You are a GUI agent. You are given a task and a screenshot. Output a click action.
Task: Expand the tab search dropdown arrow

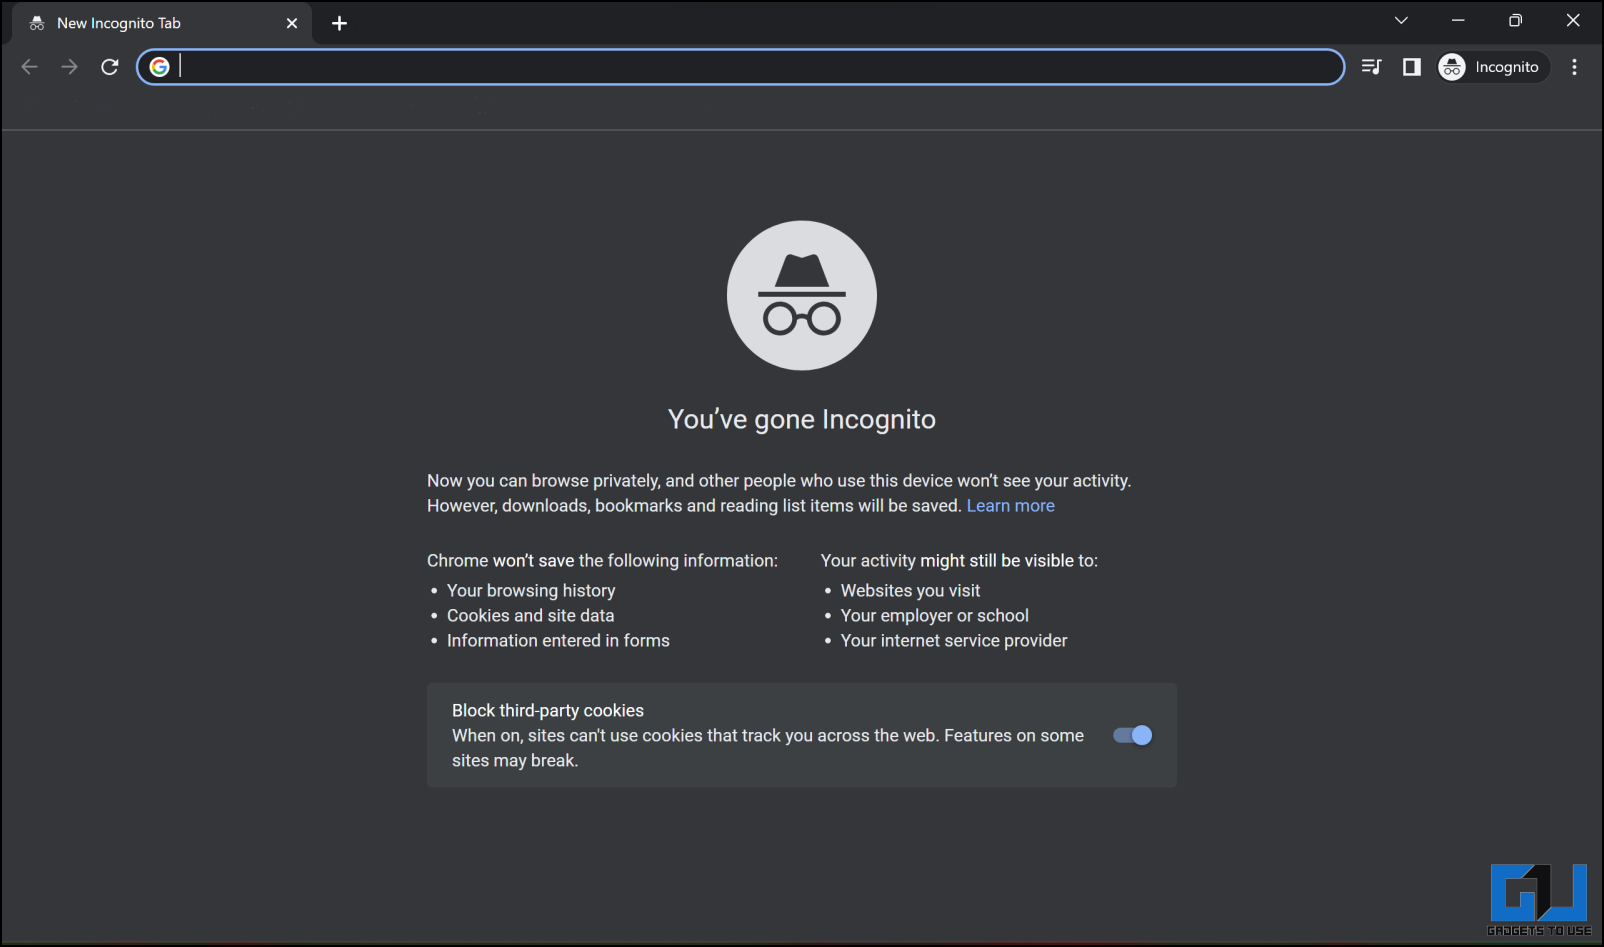click(1401, 20)
